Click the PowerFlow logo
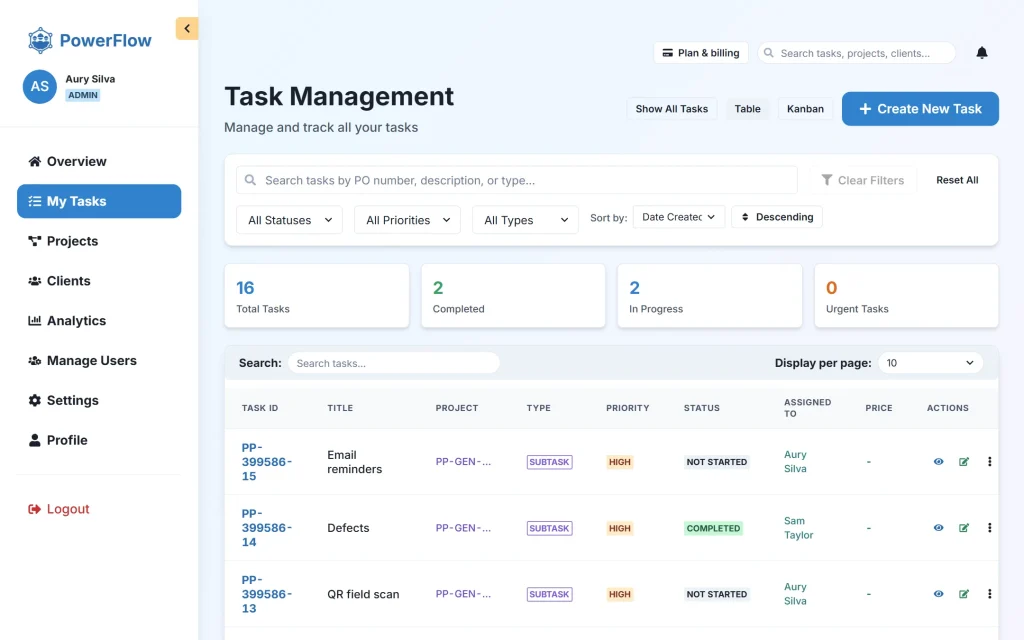 [90, 40]
